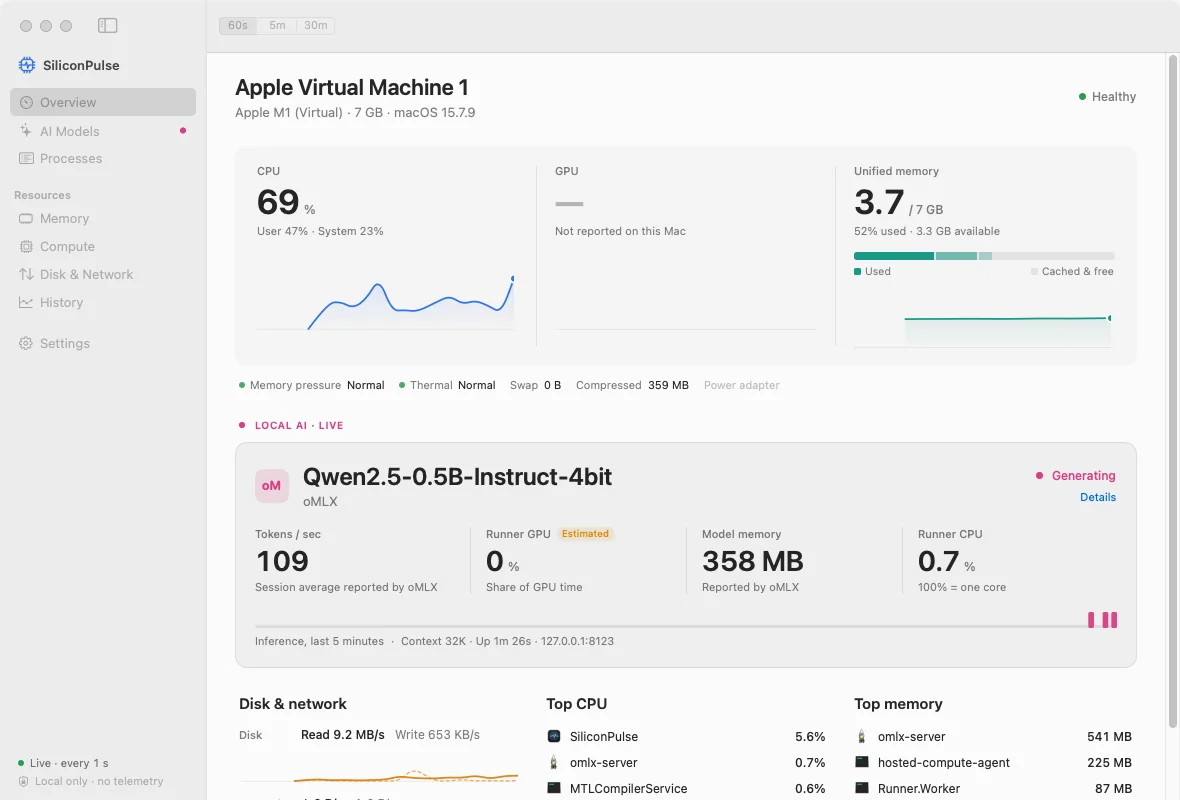1180x800 pixels.
Task: Click the Overview clock icon
Action: [26, 102]
